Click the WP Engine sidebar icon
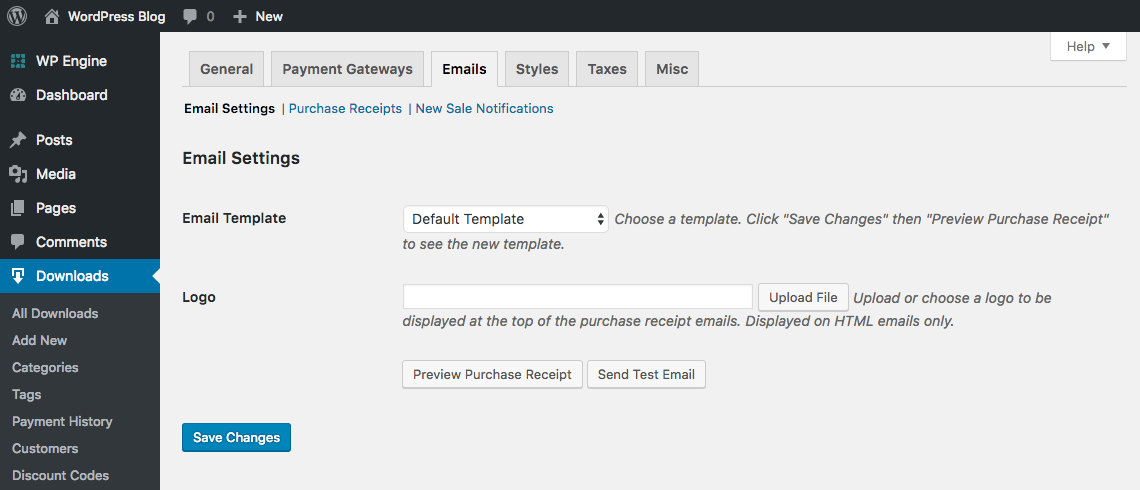Viewport: 1140px width, 490px height. [18, 61]
